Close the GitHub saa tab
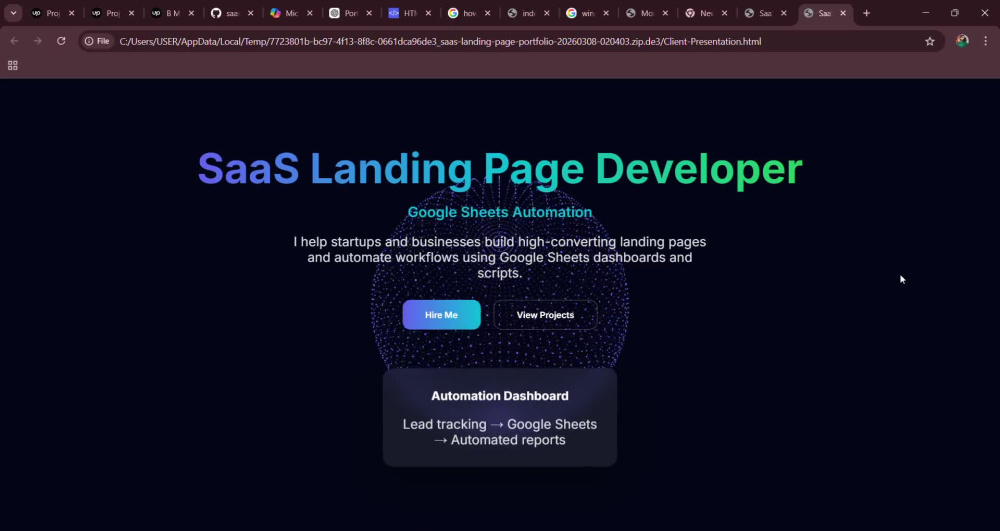1000x531 pixels. coord(250,13)
